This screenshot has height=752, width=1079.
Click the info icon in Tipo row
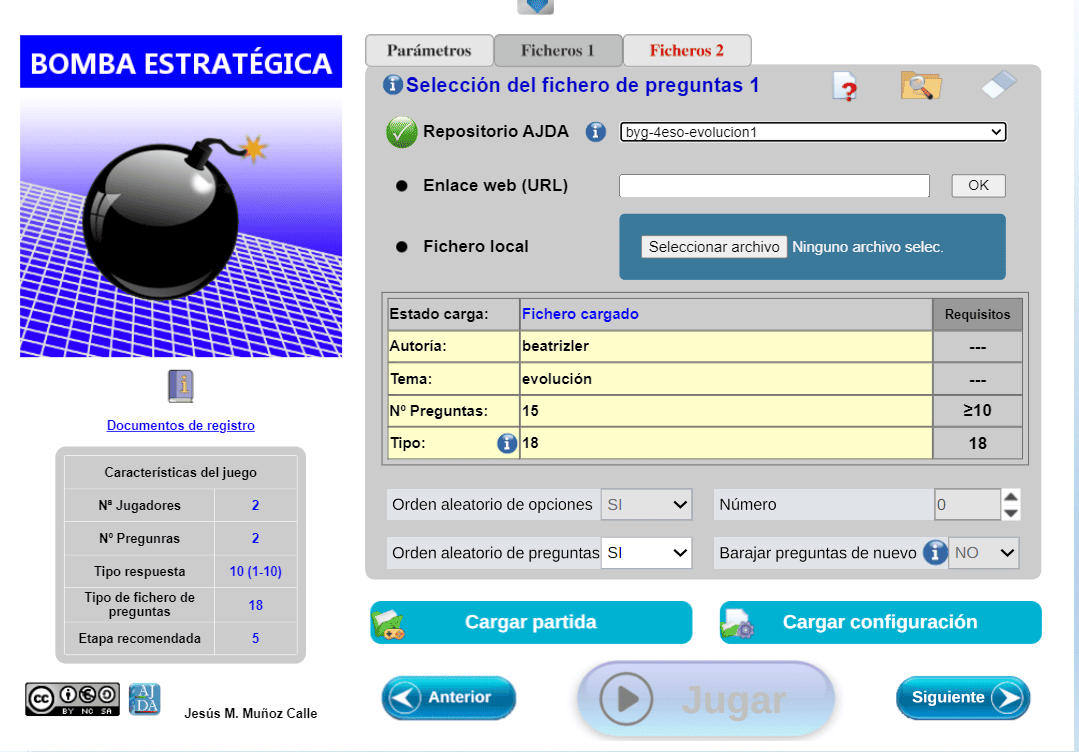(x=507, y=443)
